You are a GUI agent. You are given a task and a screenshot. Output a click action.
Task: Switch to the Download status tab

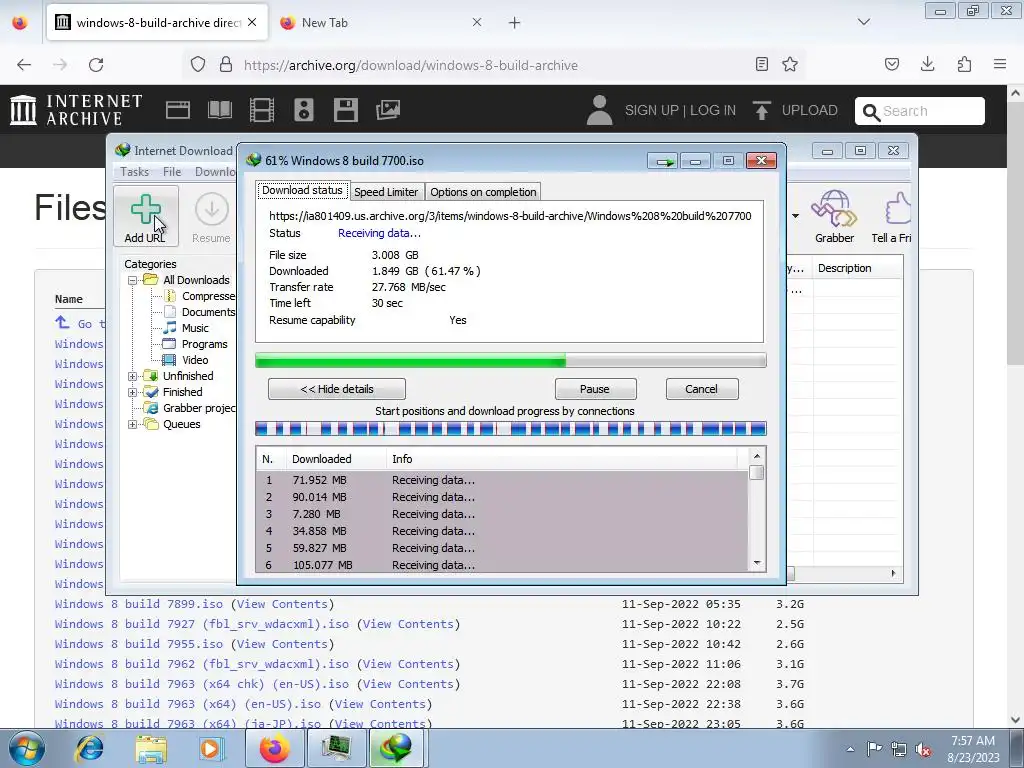tap(302, 191)
